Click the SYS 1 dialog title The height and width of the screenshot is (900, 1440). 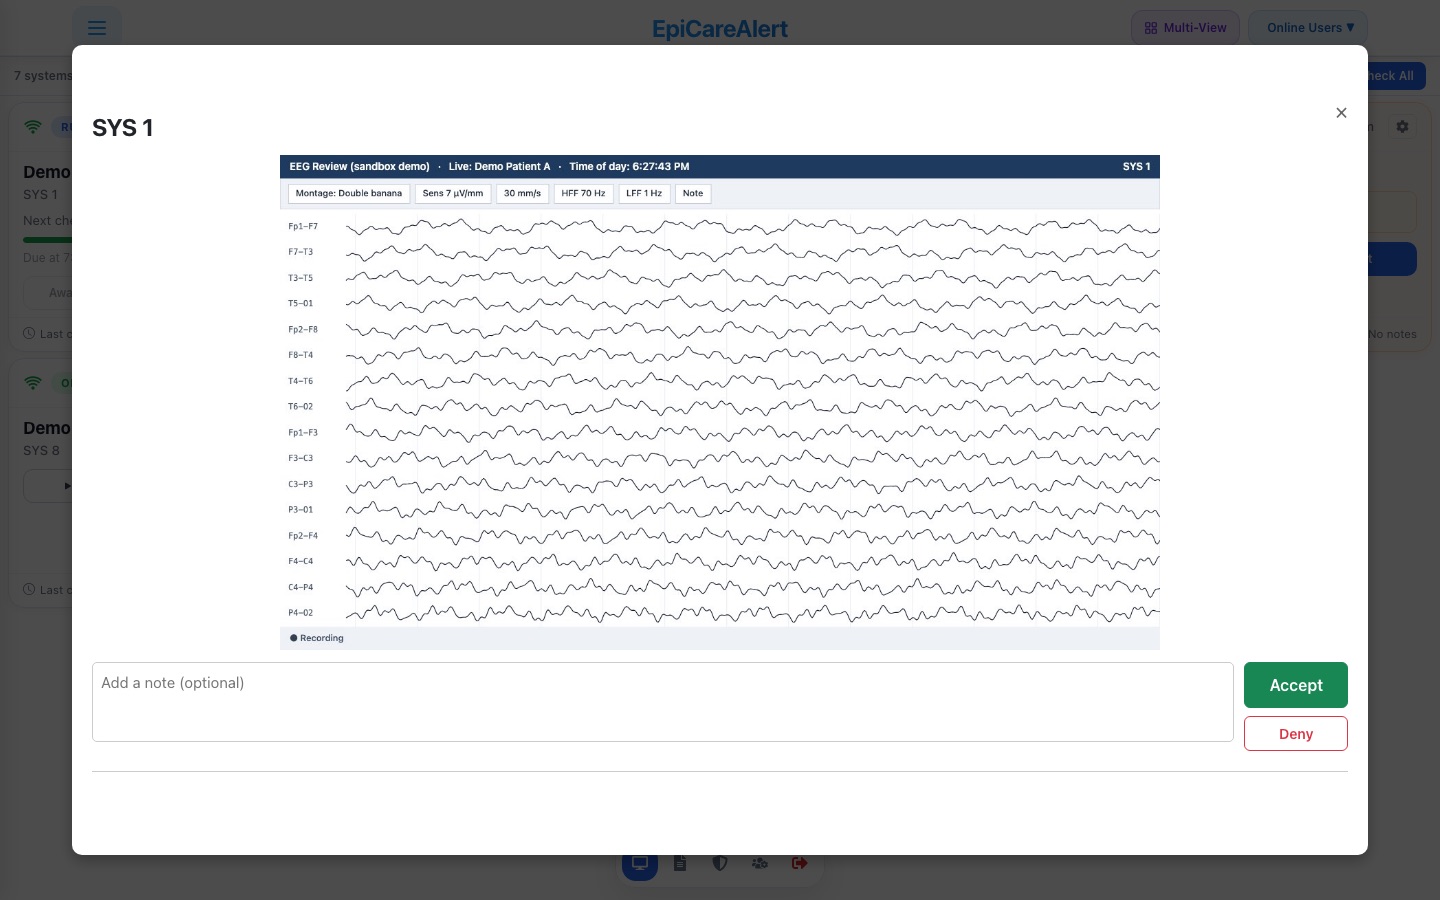(122, 128)
